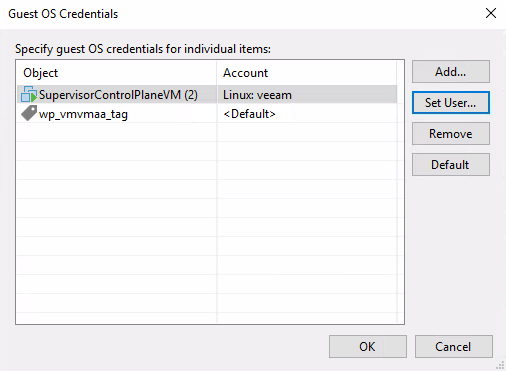The width and height of the screenshot is (506, 371).
Task: Click the Add... button
Action: coord(451,72)
